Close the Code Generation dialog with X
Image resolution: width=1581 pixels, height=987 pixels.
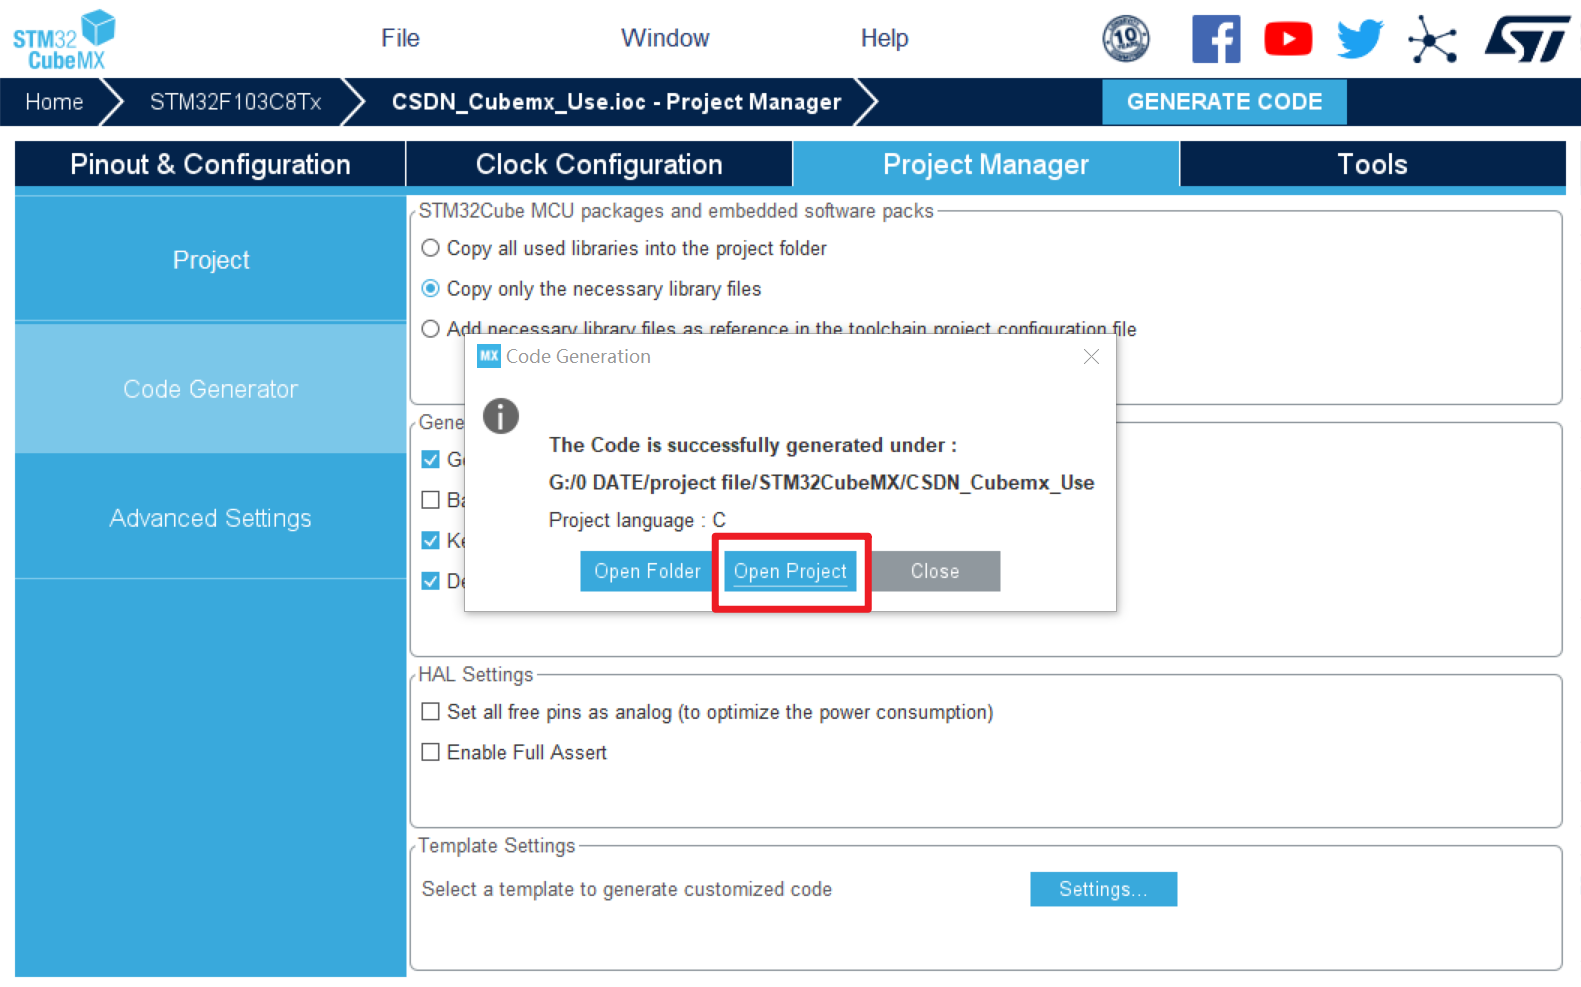click(1091, 357)
